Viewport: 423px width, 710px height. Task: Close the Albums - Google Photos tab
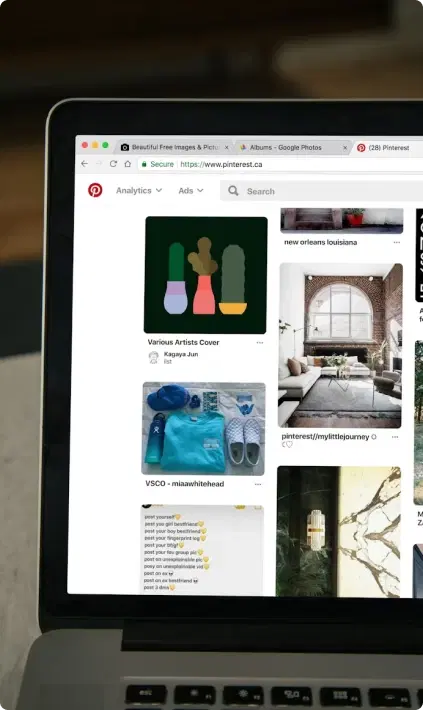point(345,148)
